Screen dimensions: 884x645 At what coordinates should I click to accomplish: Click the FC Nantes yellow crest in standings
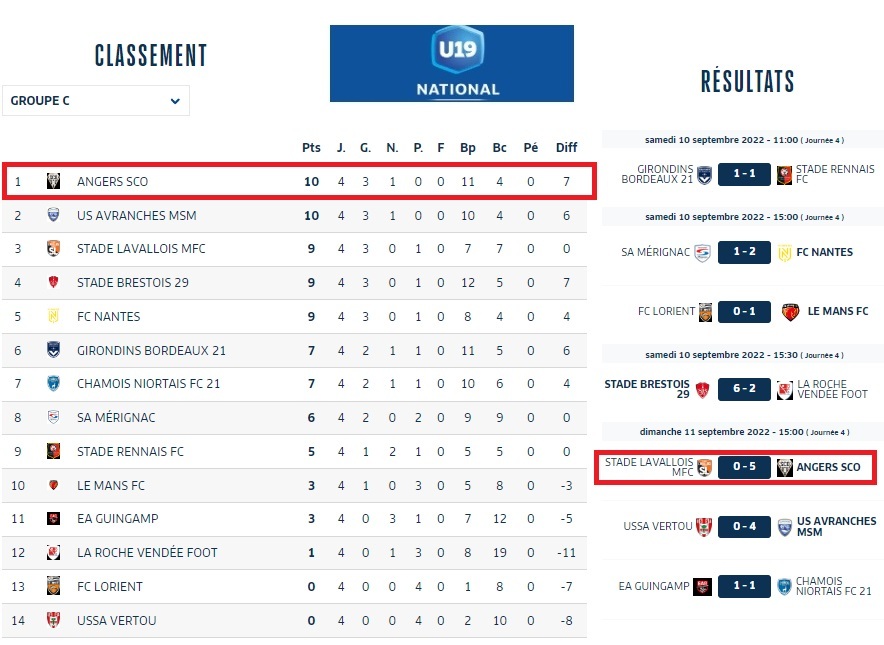54,317
